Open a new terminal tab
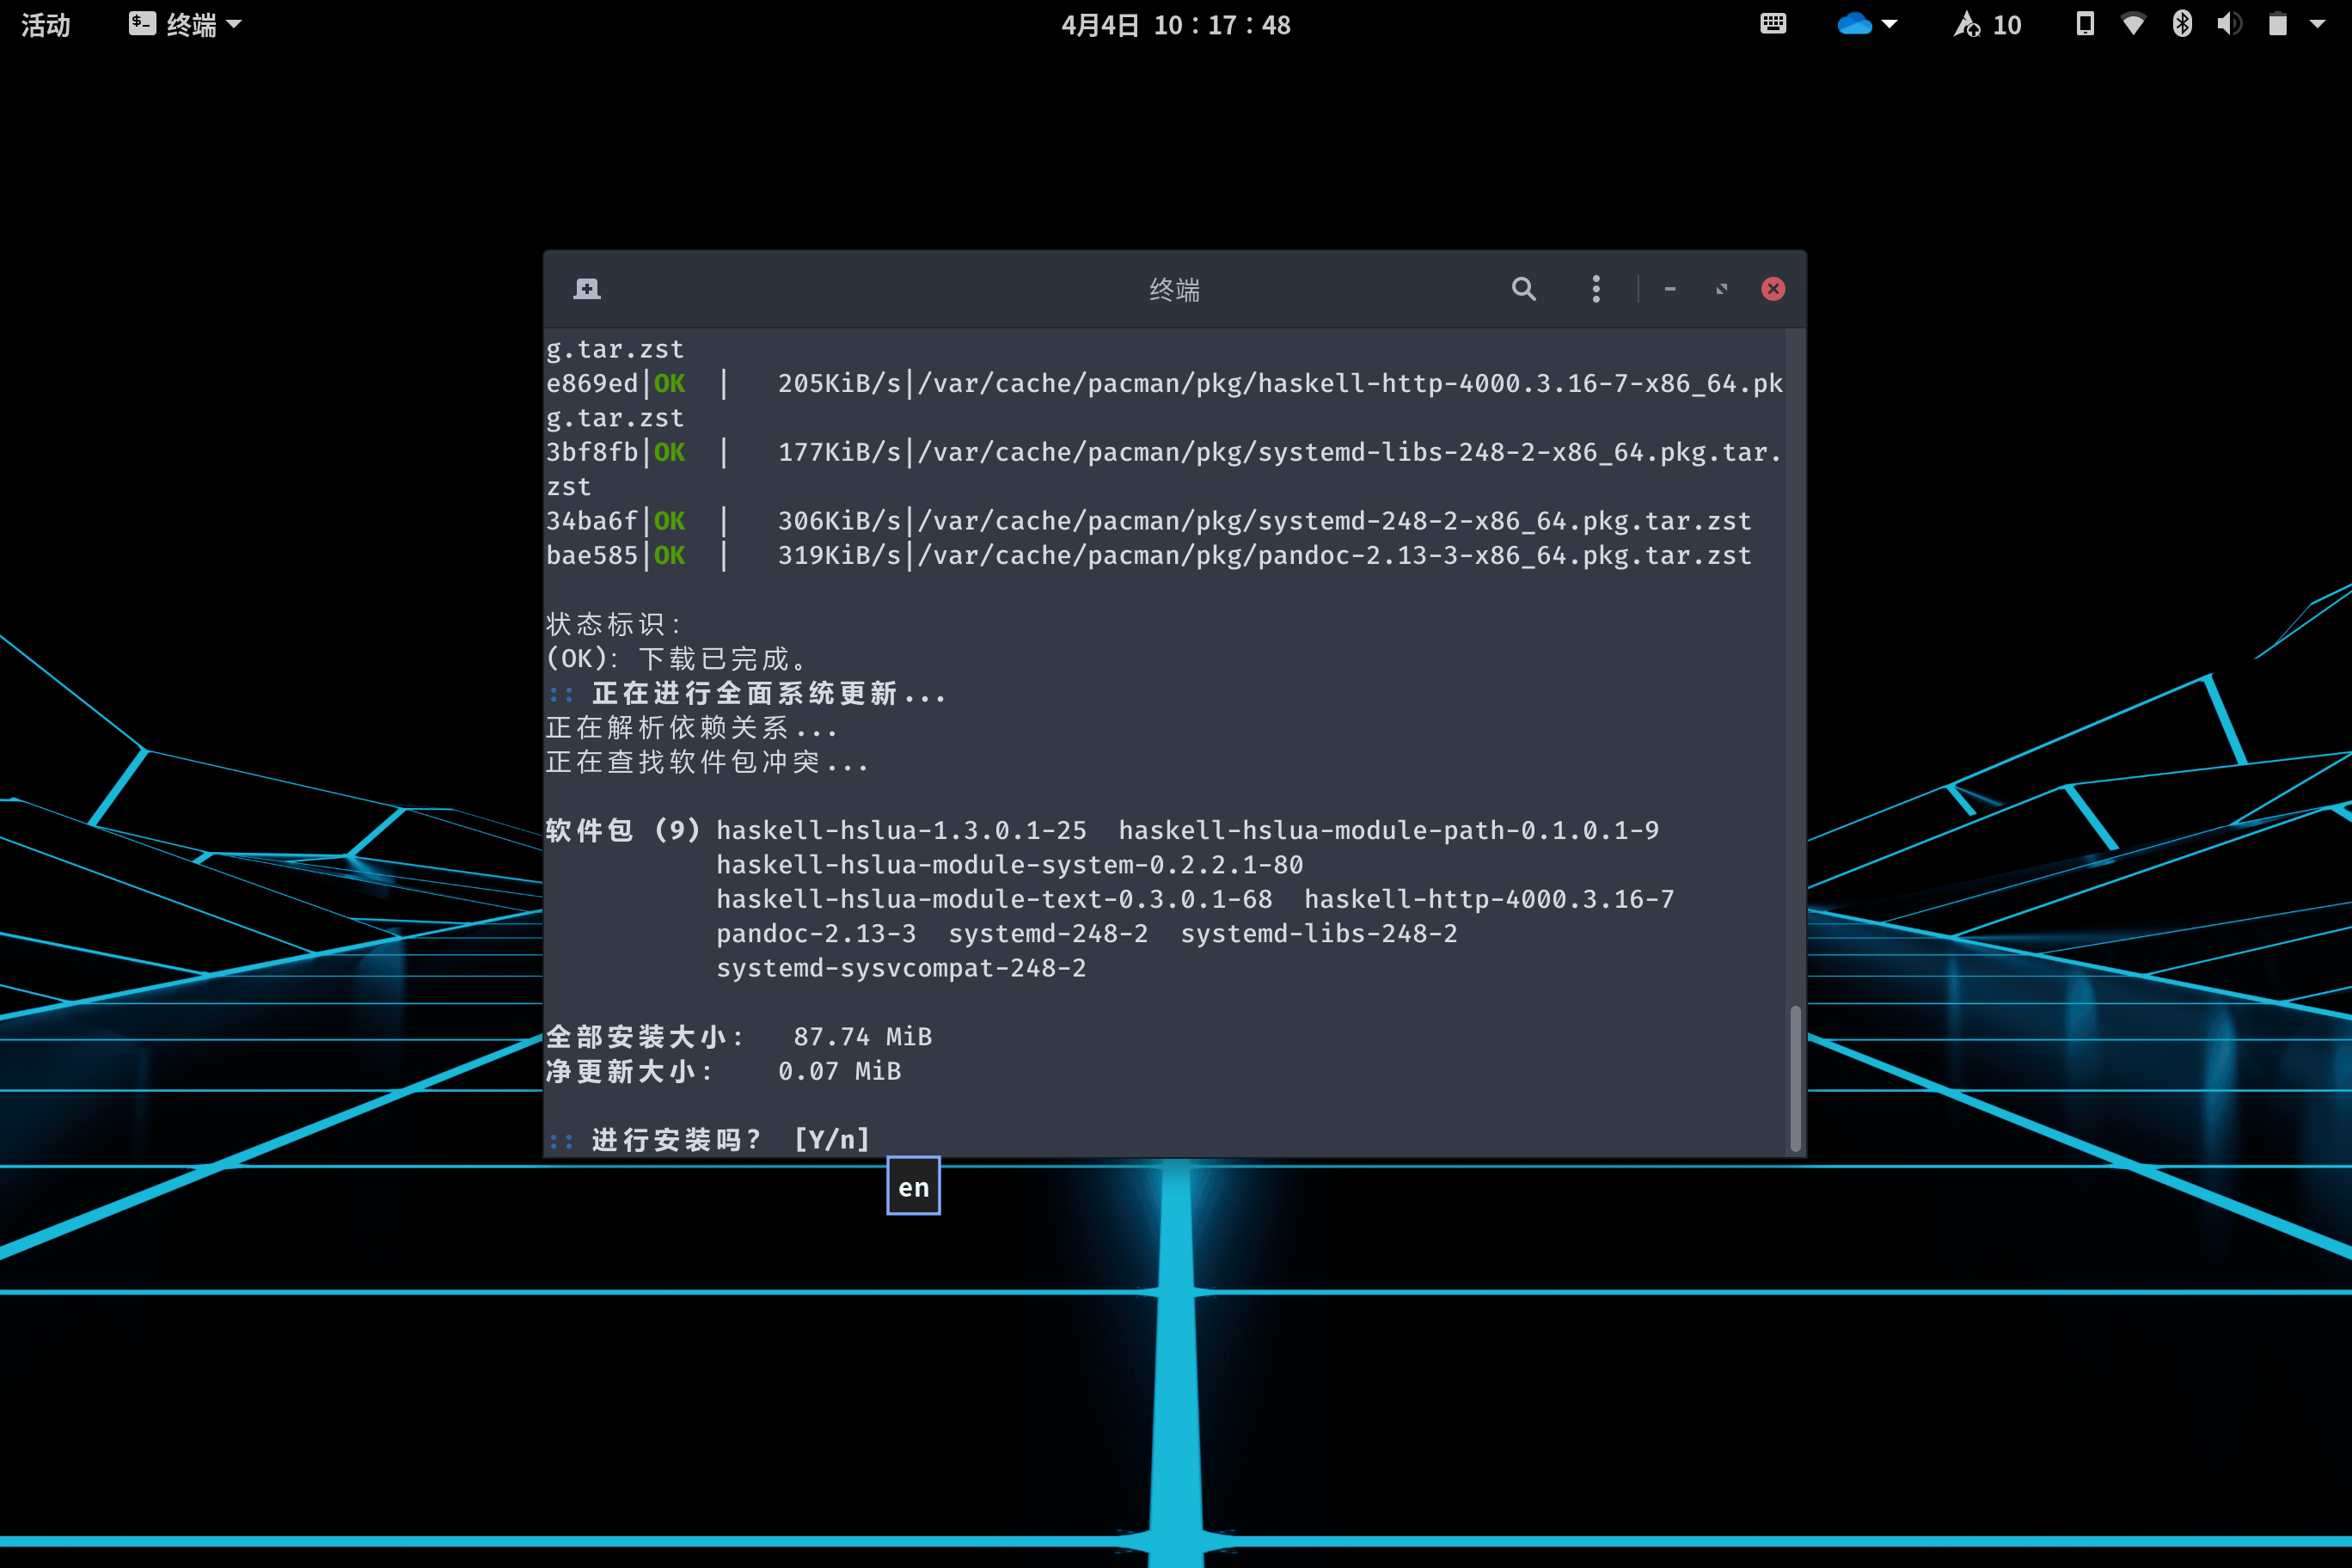The width and height of the screenshot is (2352, 1568). 587,289
